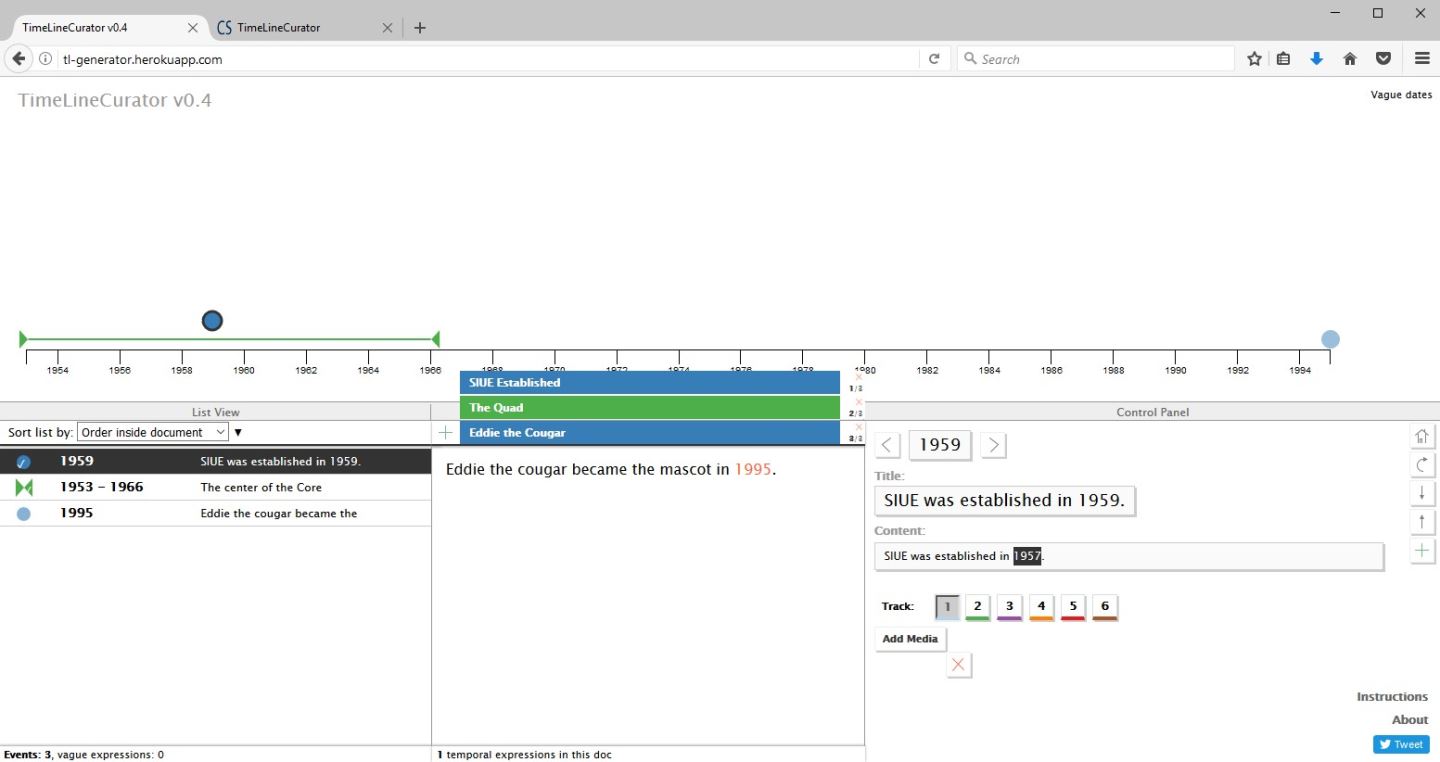Add a new document with the plus icon

point(446,433)
